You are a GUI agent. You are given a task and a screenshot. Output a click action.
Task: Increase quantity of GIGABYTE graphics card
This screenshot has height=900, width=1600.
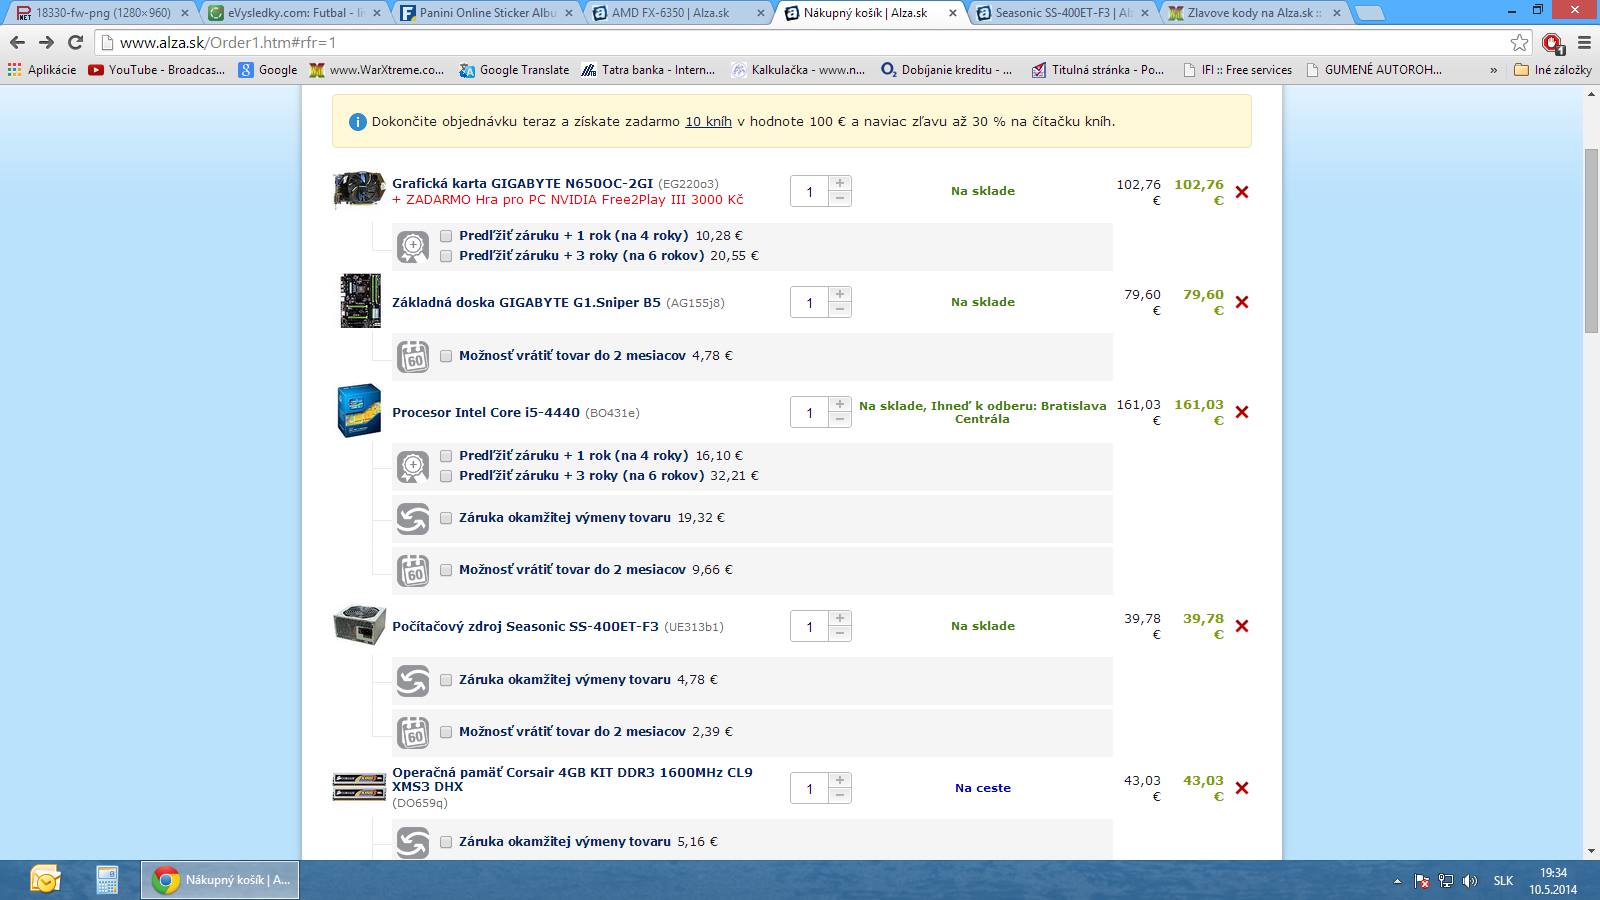coord(840,184)
